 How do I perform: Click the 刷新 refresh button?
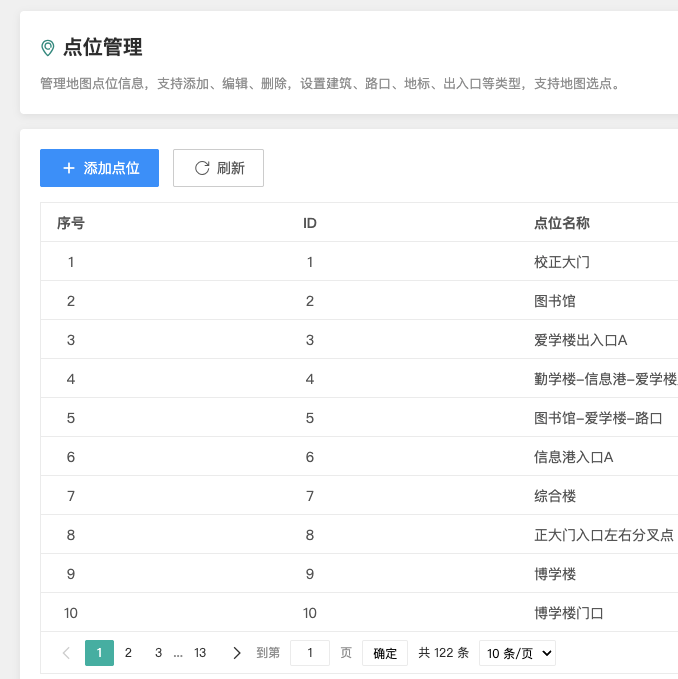[x=218, y=168]
